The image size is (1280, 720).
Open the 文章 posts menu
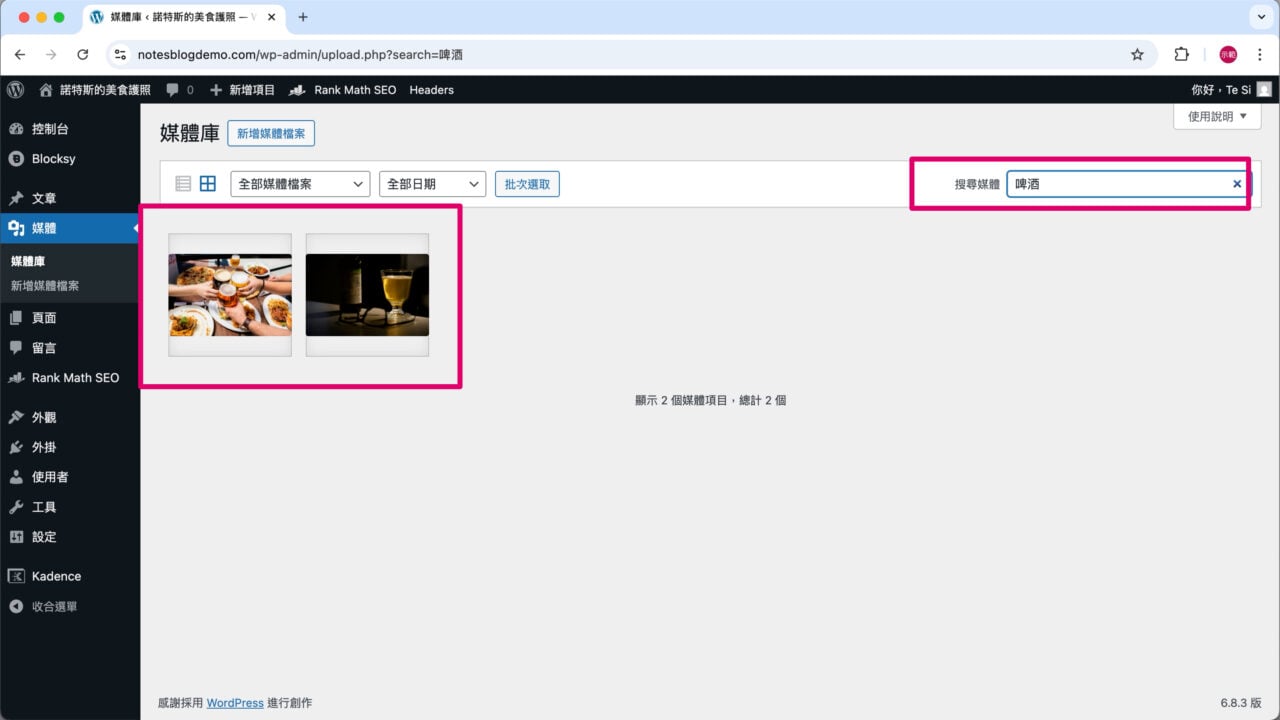click(44, 198)
